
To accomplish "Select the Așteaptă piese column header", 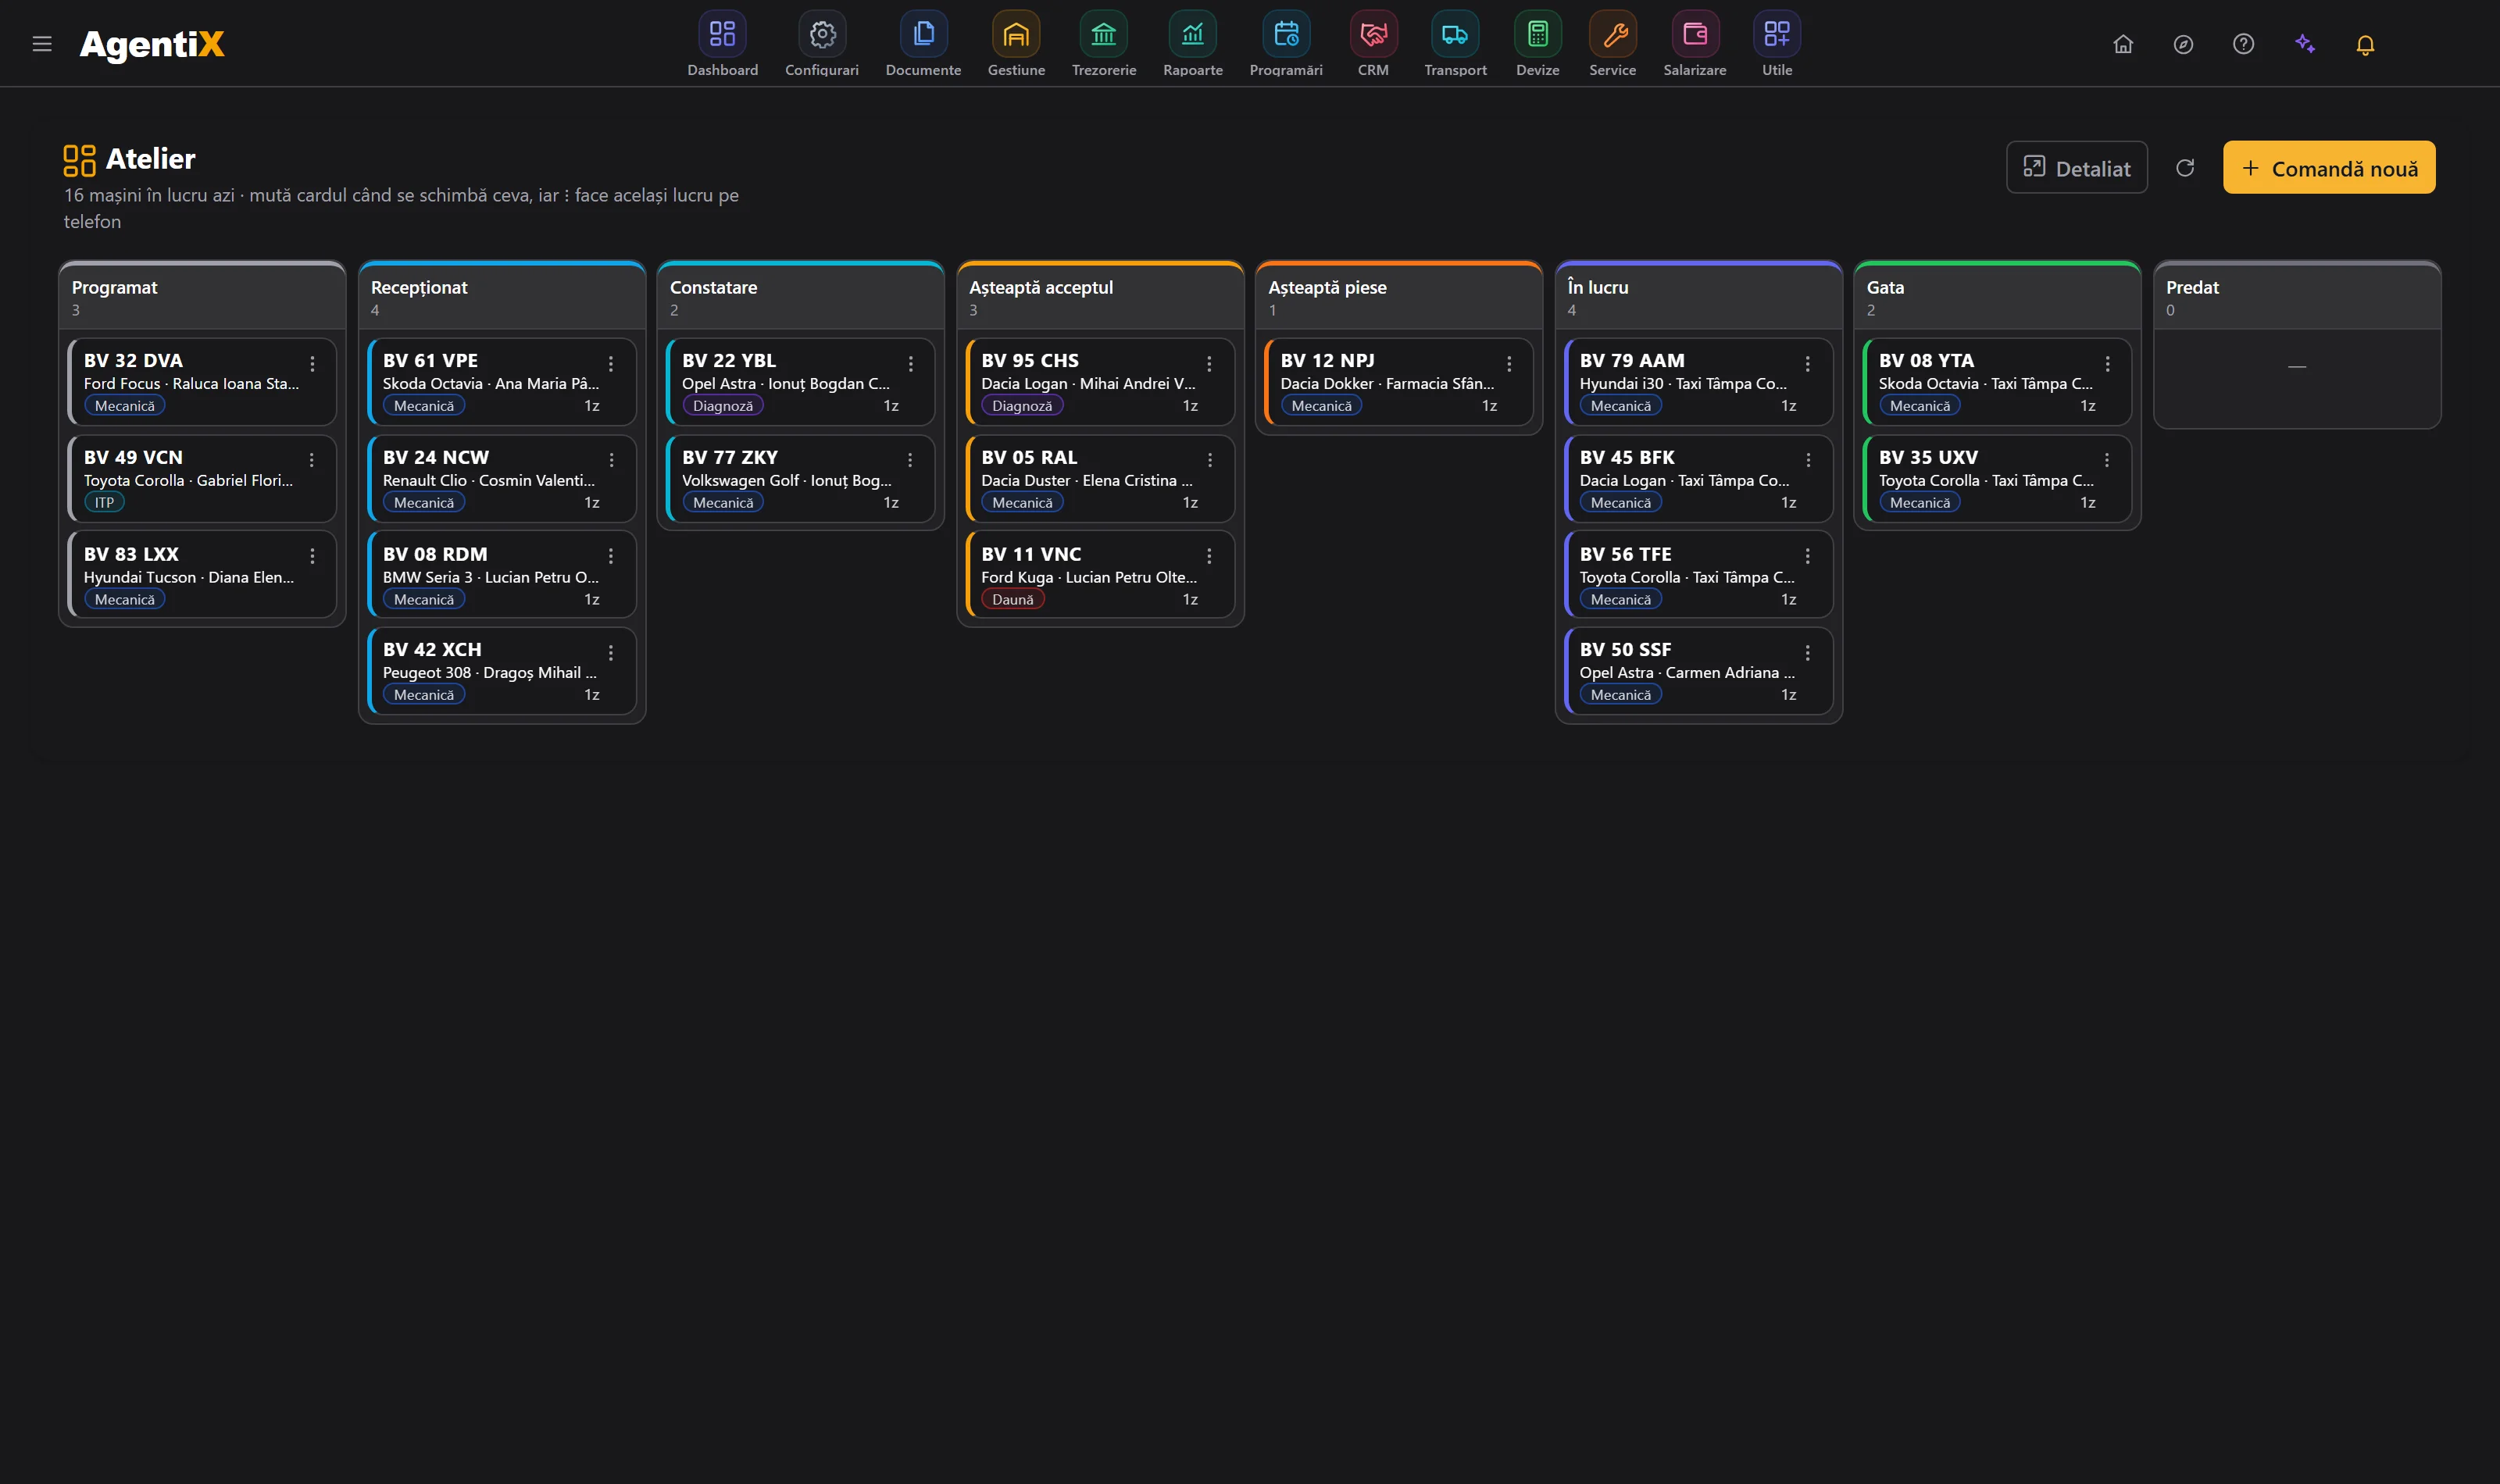I will (x=1398, y=296).
